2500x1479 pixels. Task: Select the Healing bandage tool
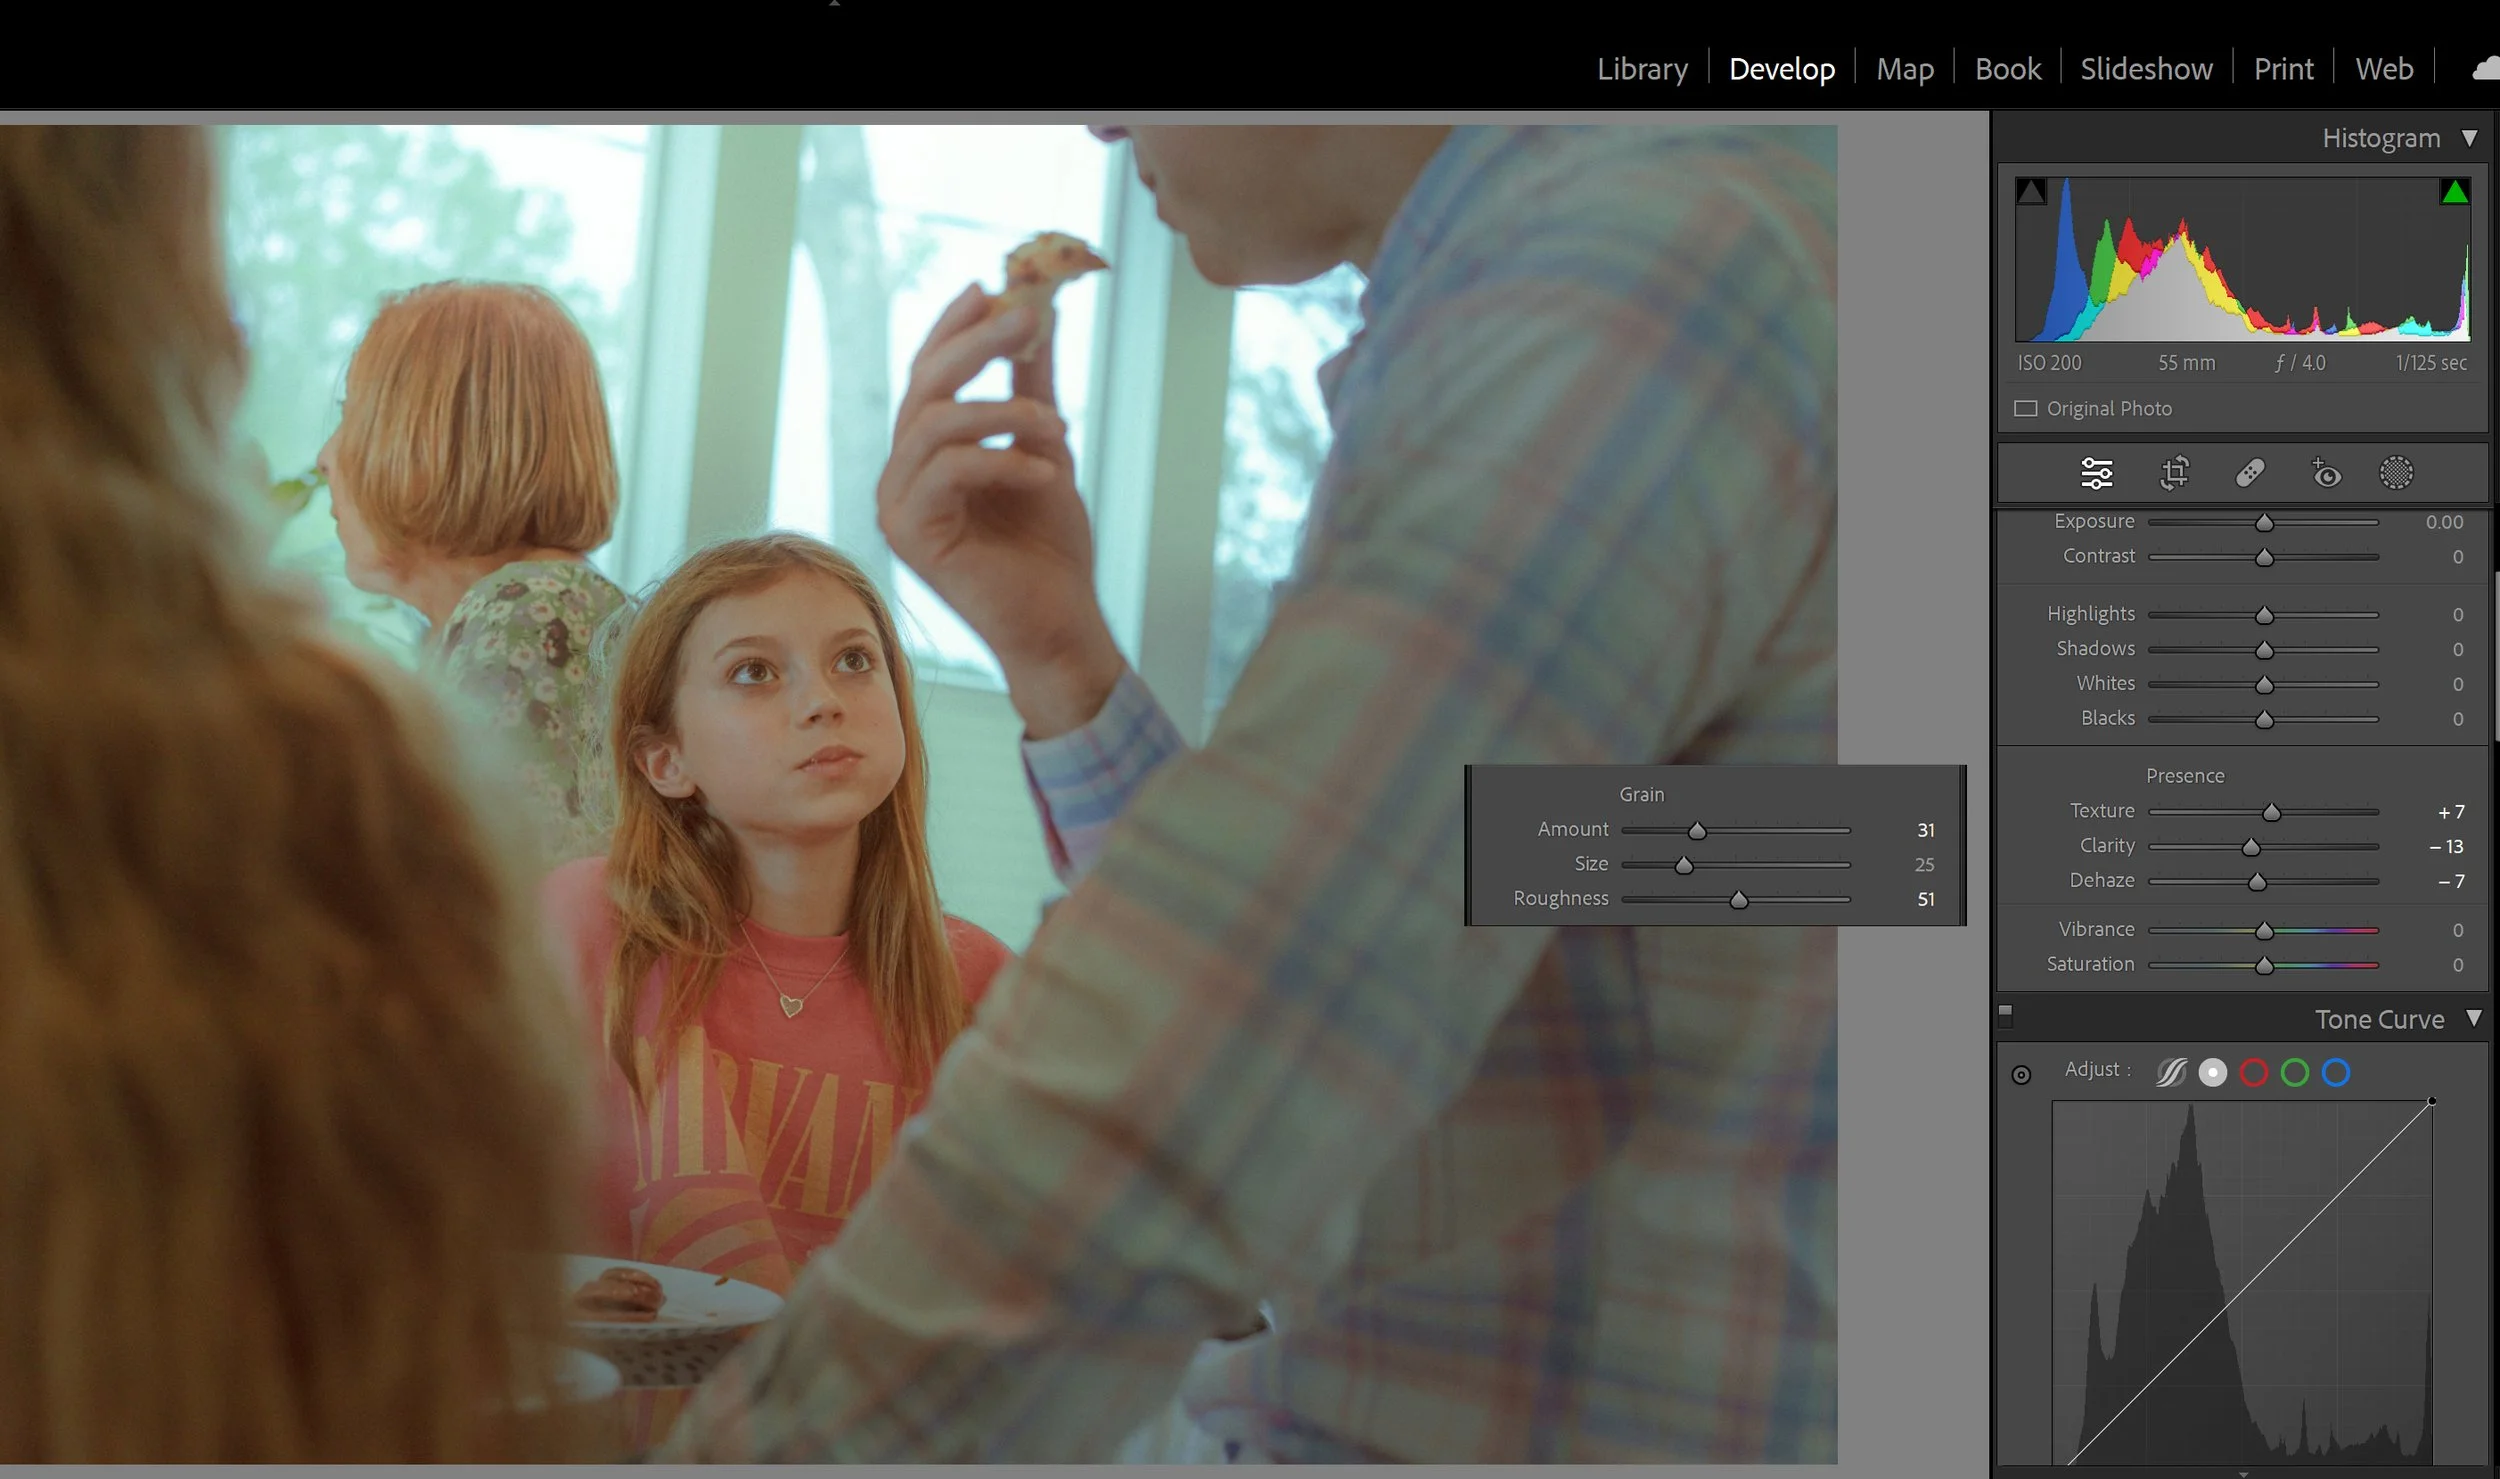(x=2250, y=473)
